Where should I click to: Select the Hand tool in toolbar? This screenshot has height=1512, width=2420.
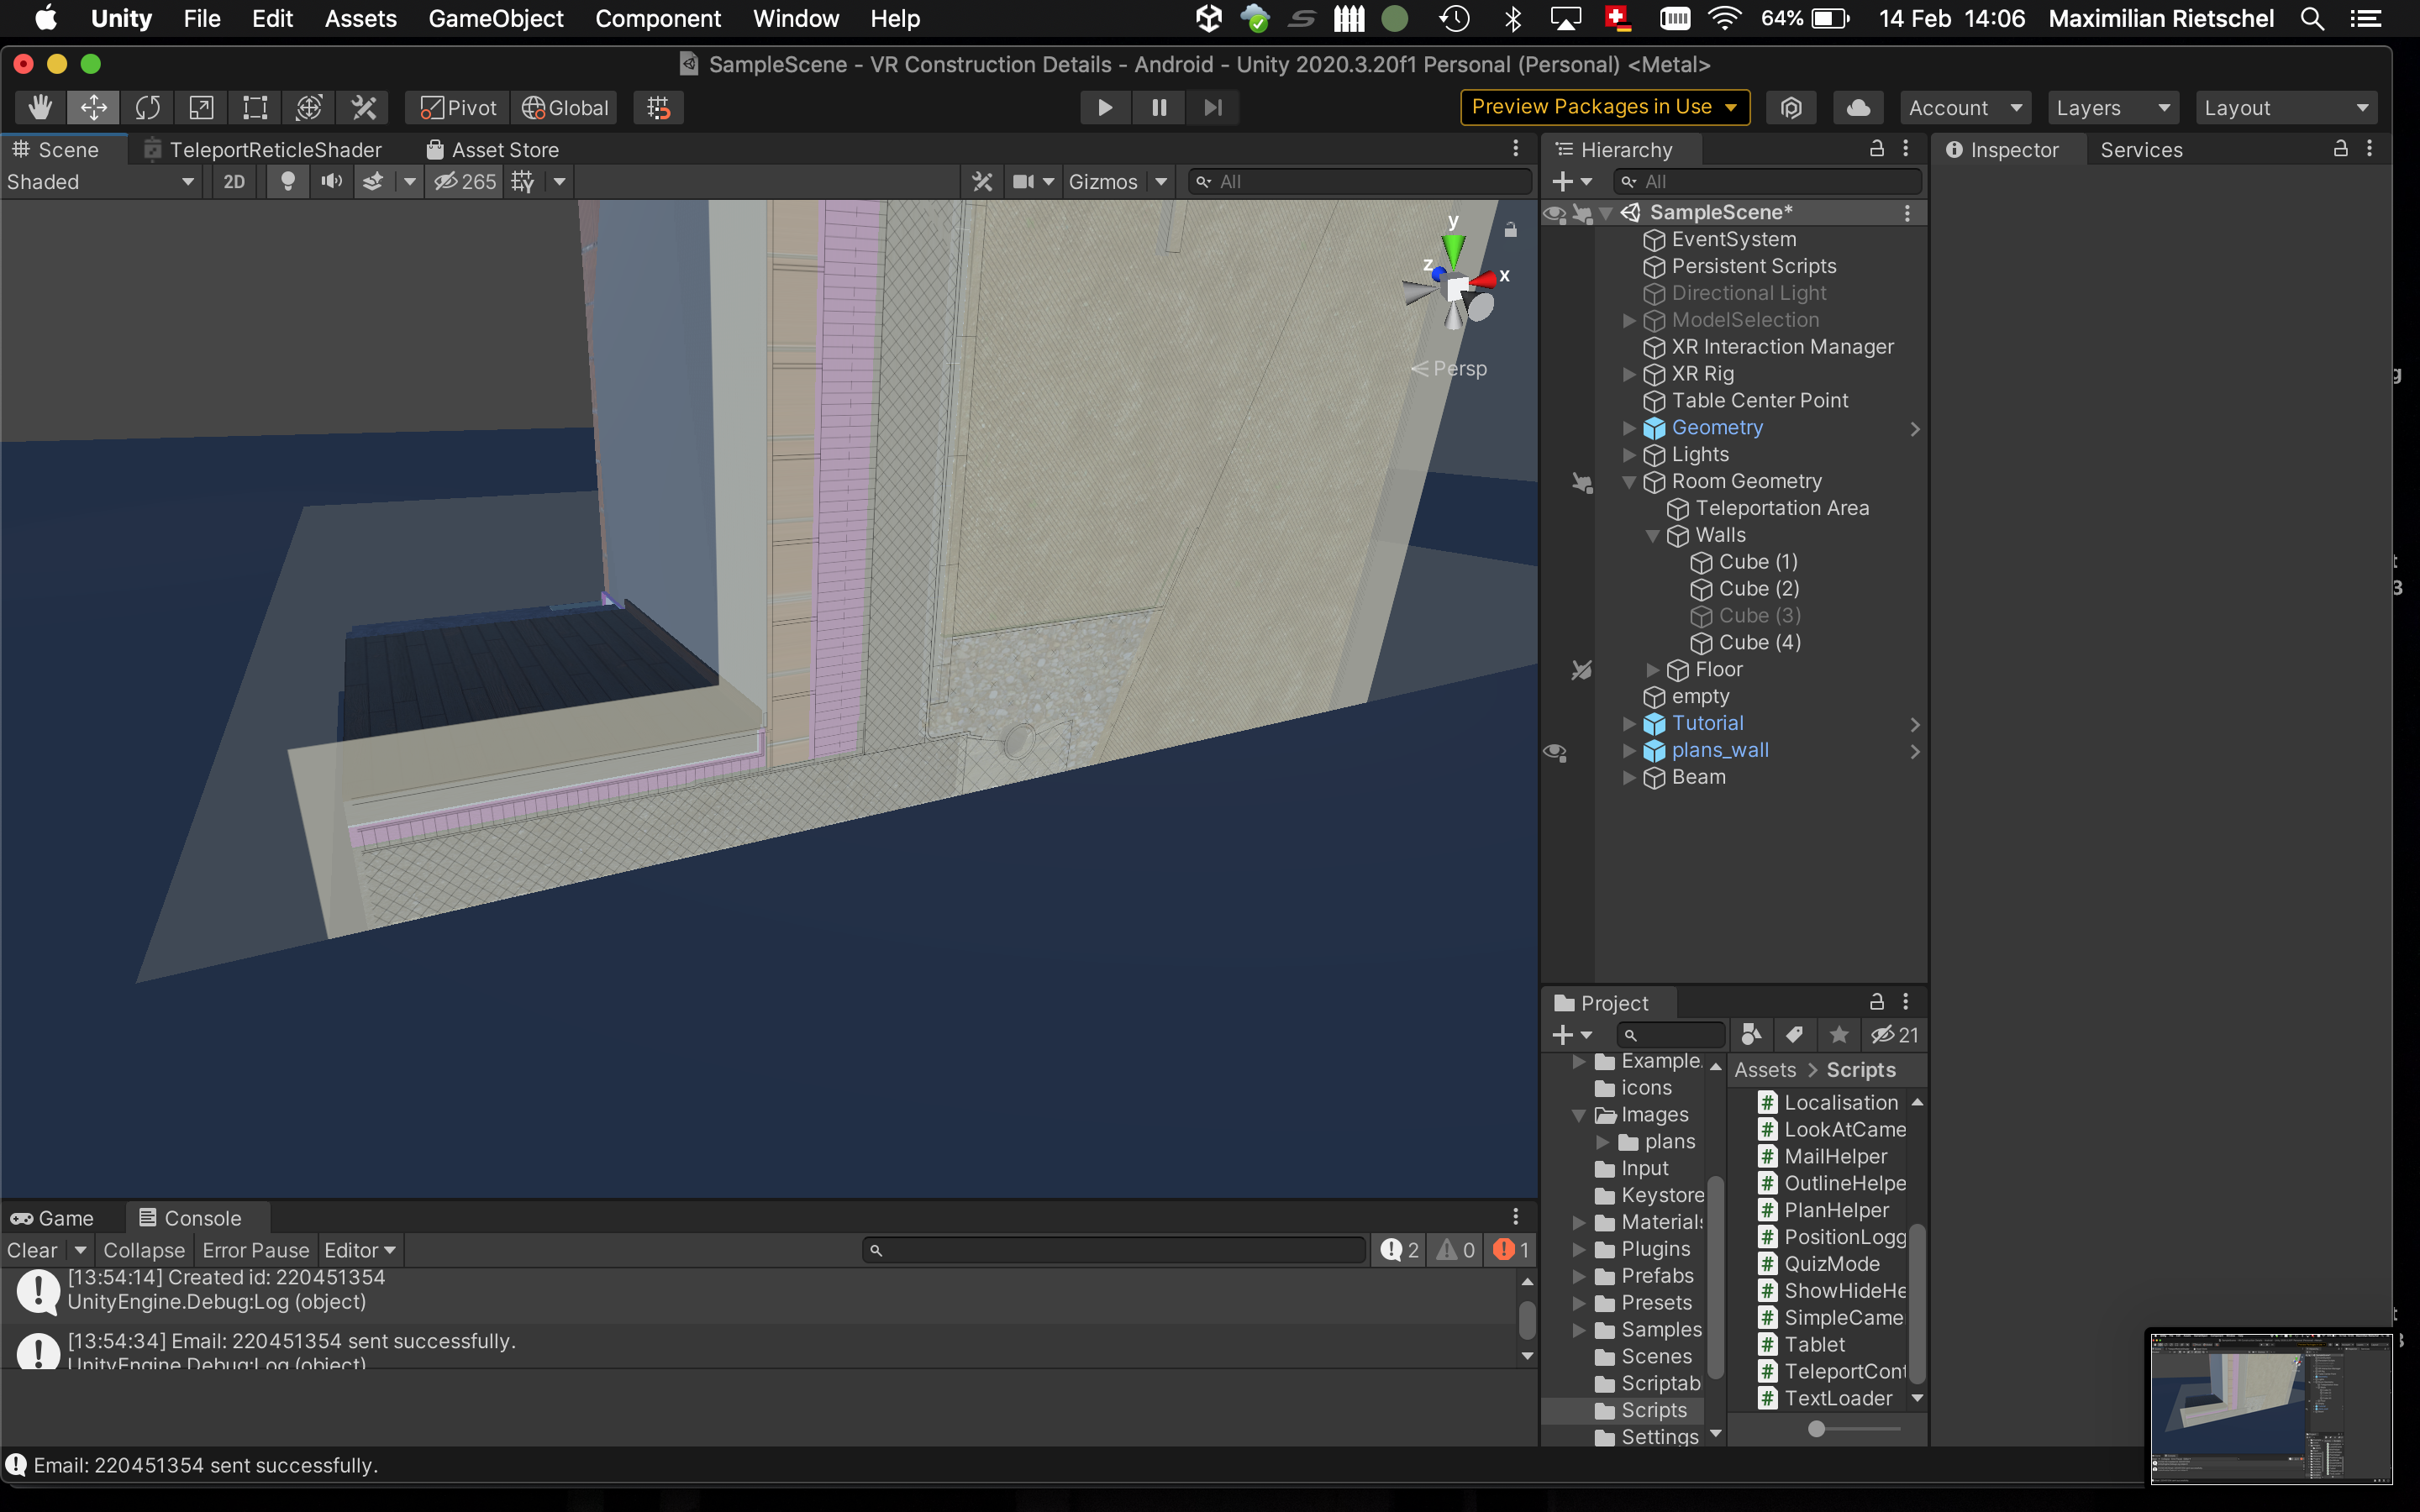click(40, 108)
